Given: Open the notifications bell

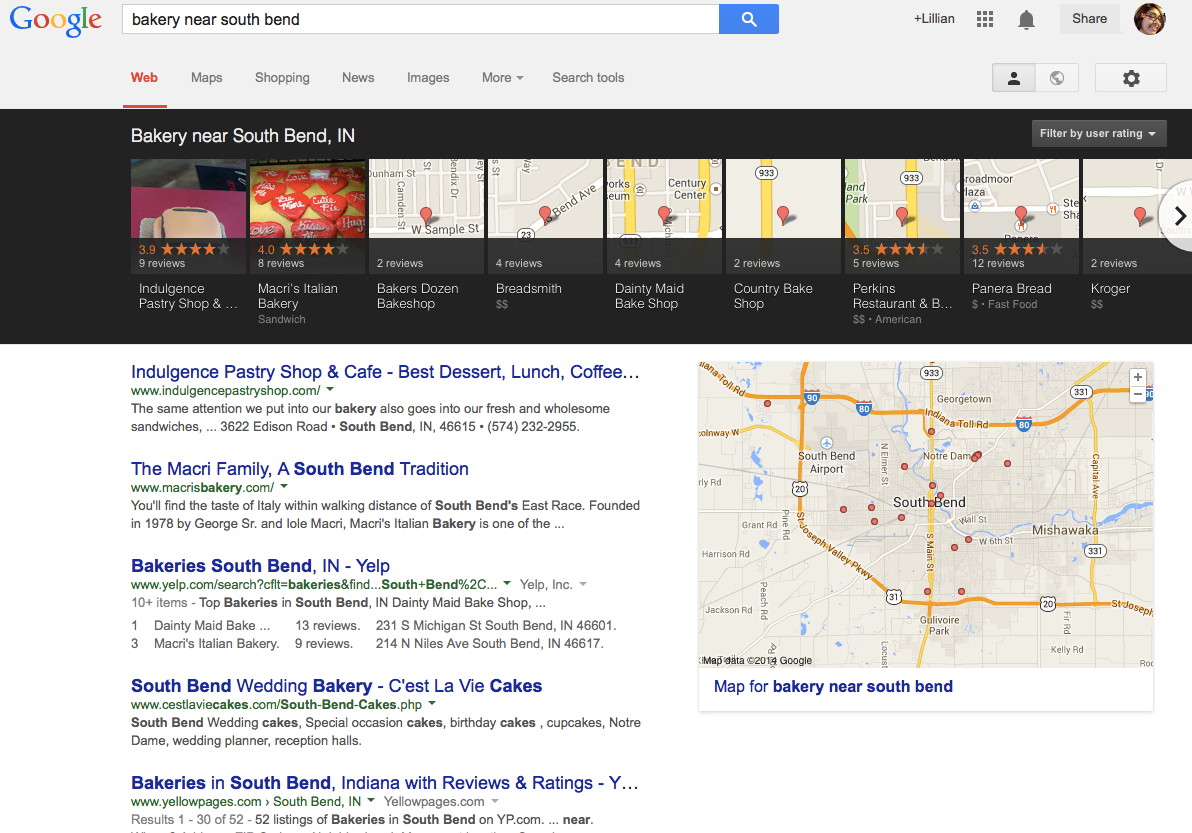Looking at the screenshot, I should (x=1026, y=19).
